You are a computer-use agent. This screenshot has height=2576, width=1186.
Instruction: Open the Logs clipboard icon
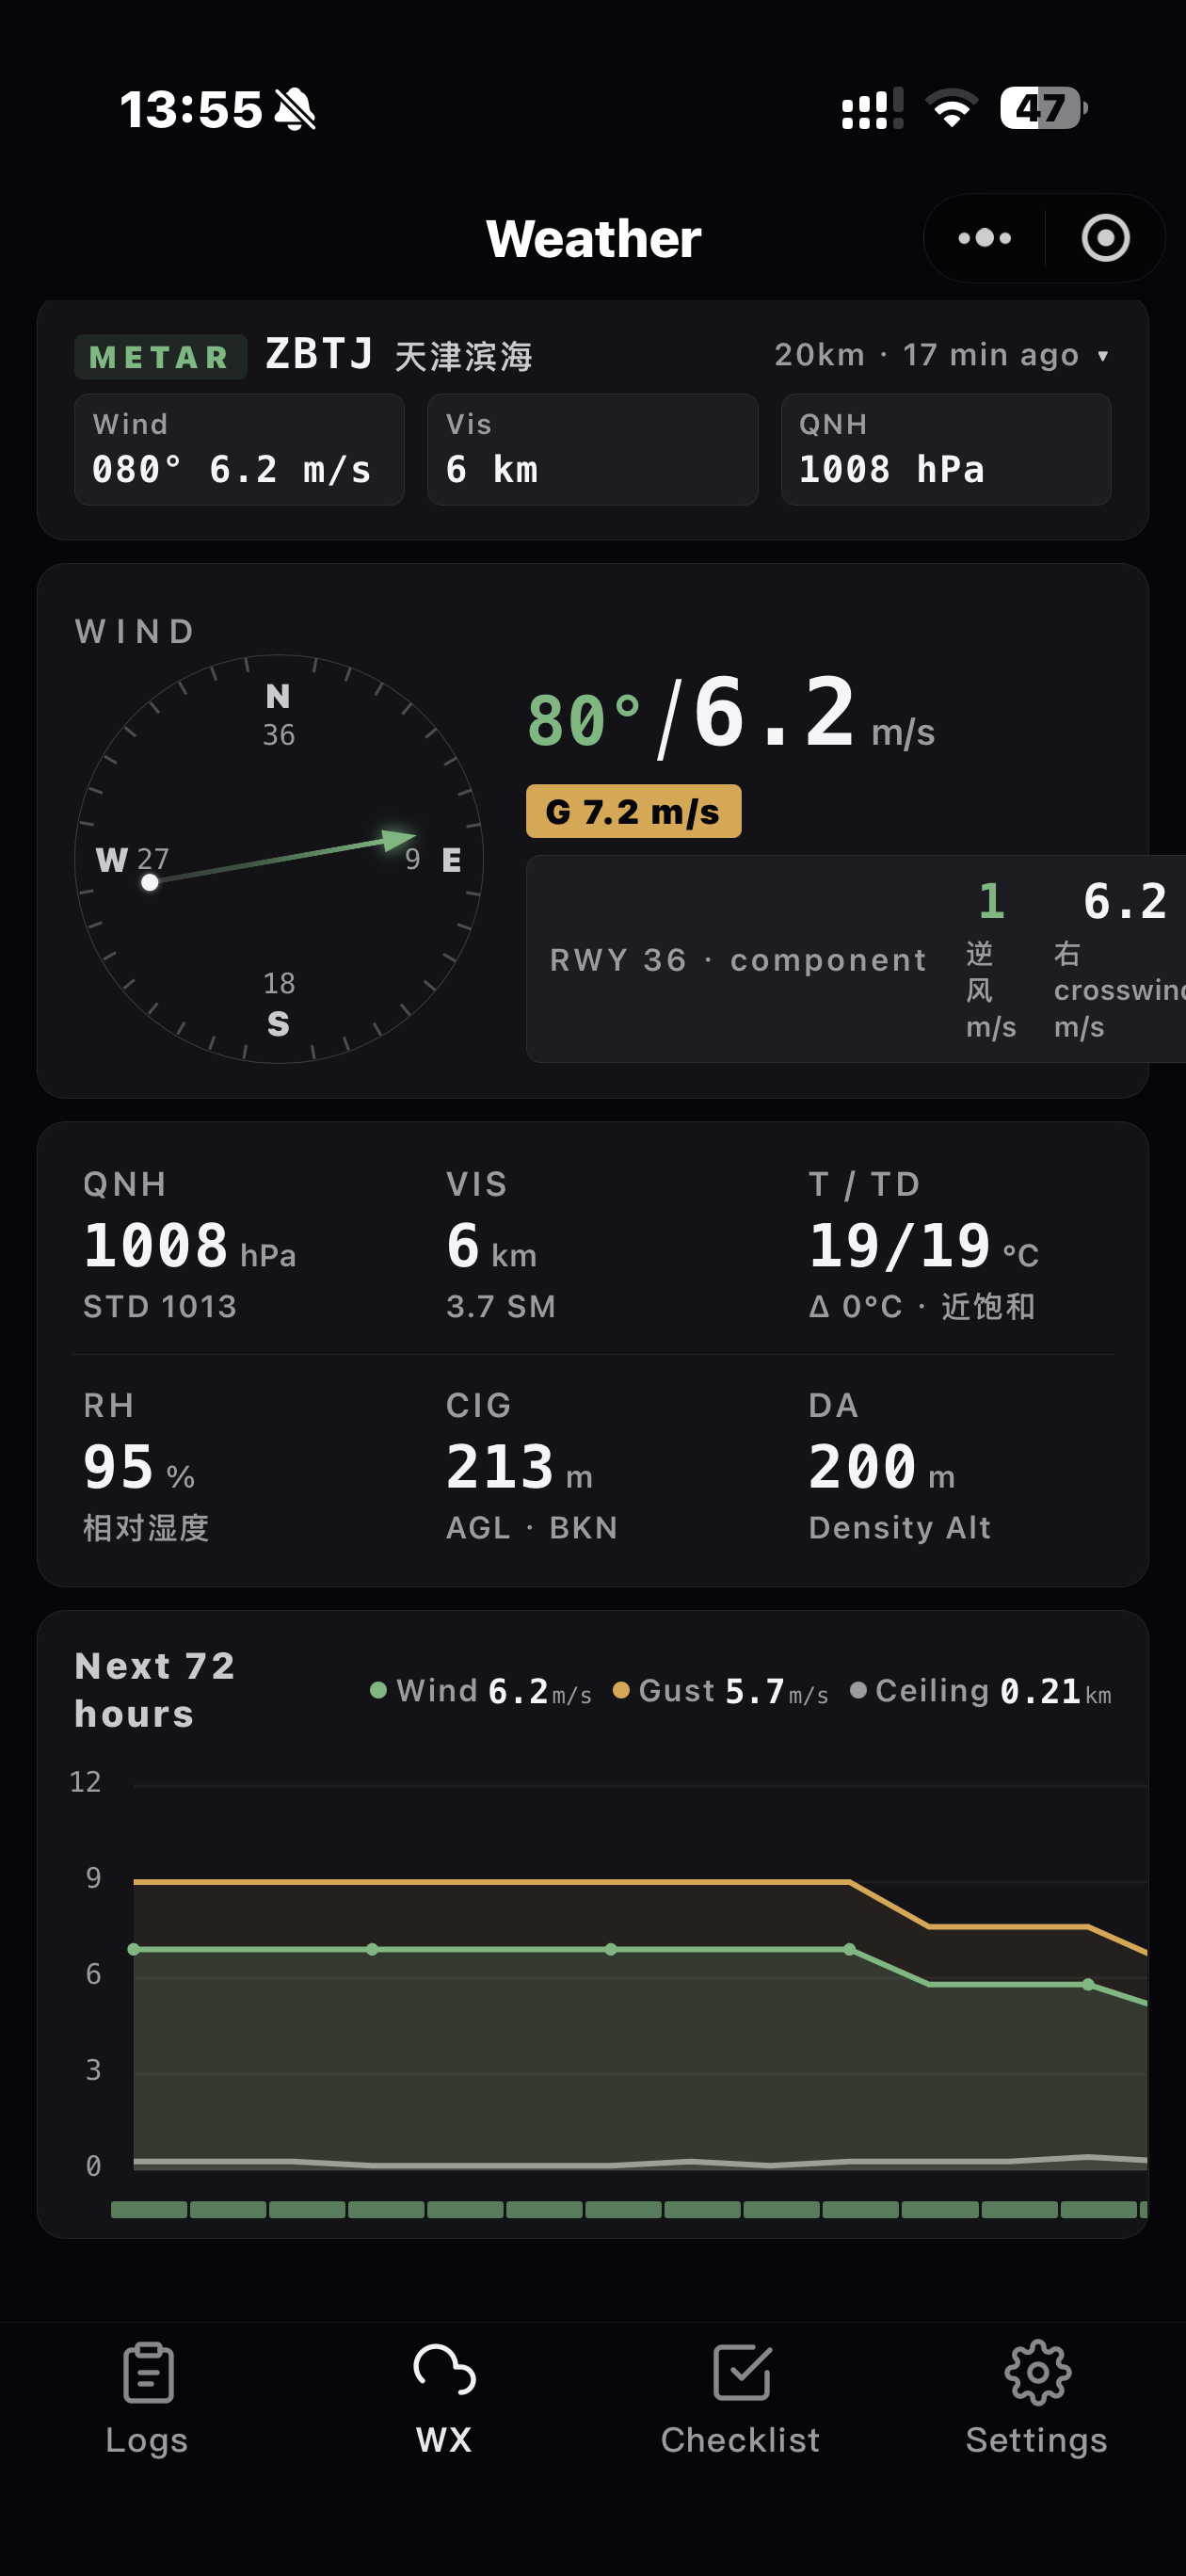[x=148, y=2372]
